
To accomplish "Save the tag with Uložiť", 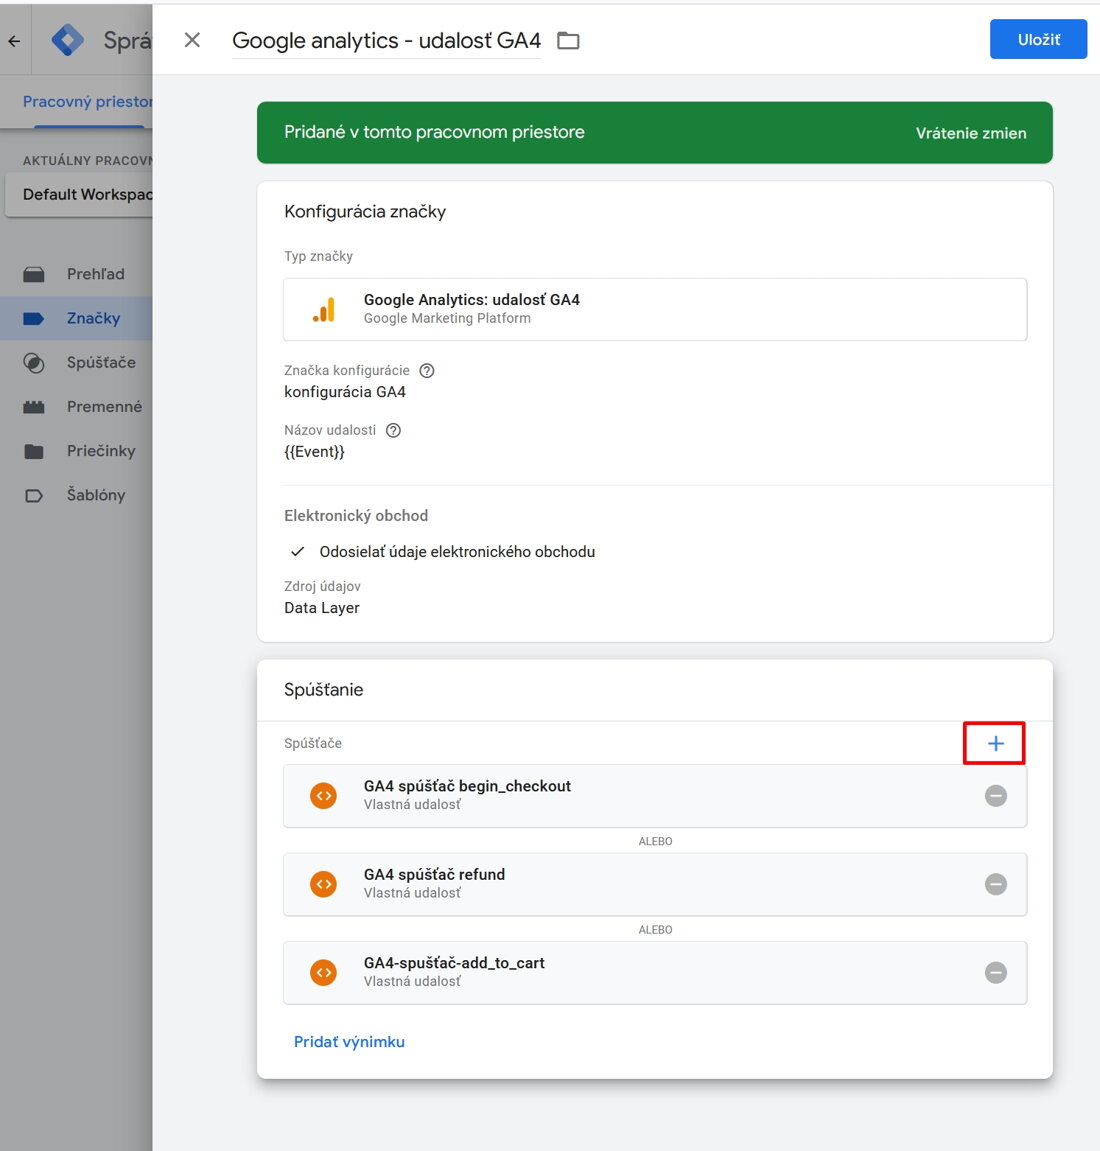I will (1038, 40).
